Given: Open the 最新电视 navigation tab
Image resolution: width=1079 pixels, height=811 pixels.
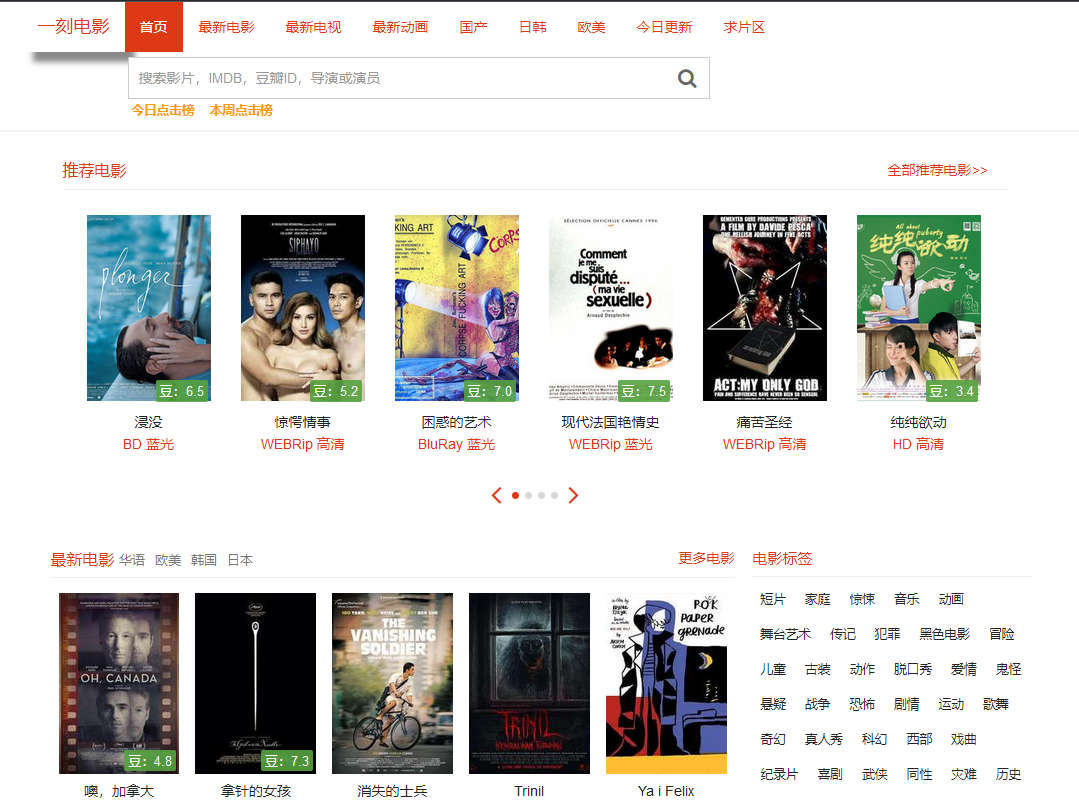Looking at the screenshot, I should click(x=313, y=27).
